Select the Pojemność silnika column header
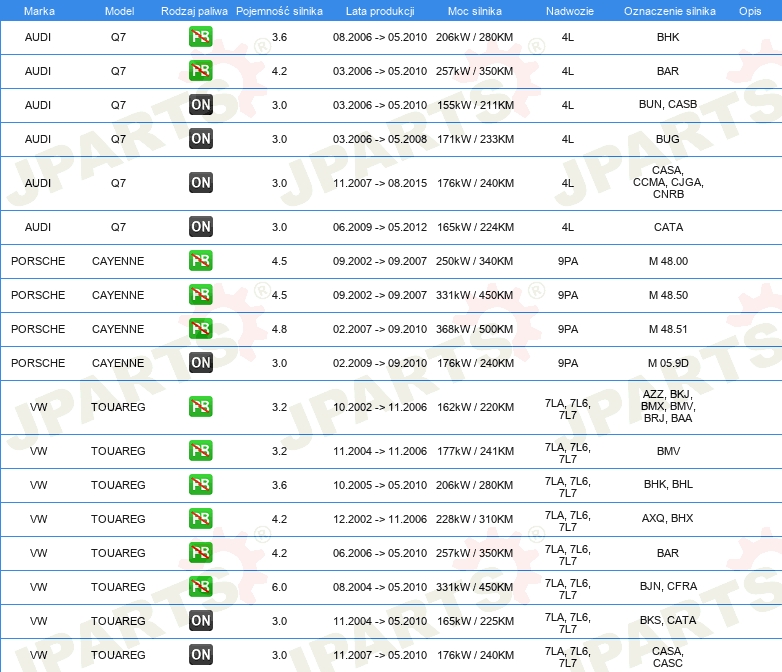The width and height of the screenshot is (782, 672). [x=279, y=11]
